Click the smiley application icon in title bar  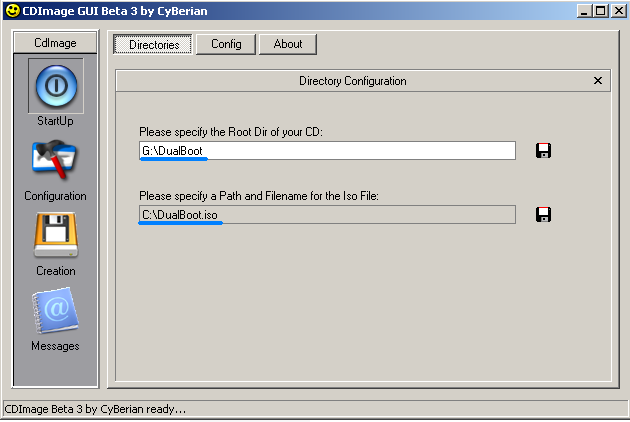12,10
